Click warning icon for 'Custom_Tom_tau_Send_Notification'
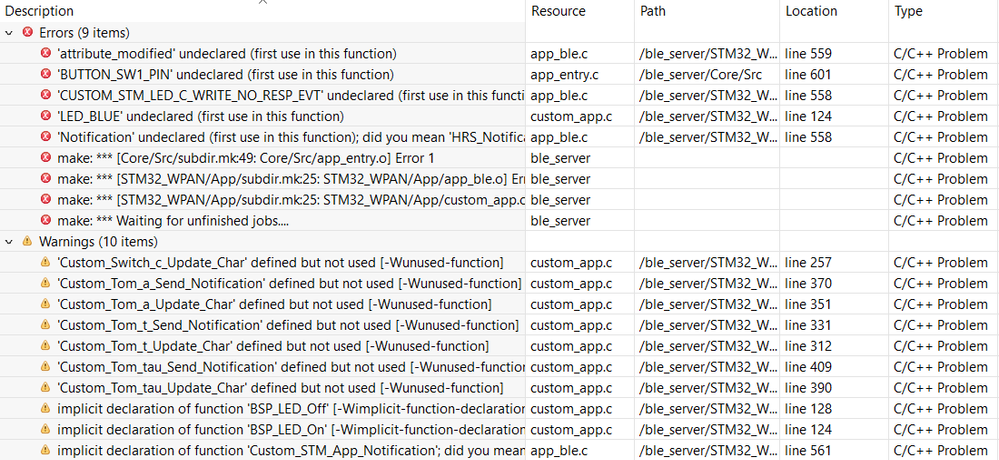Image resolution: width=999 pixels, height=460 pixels. coord(46,367)
